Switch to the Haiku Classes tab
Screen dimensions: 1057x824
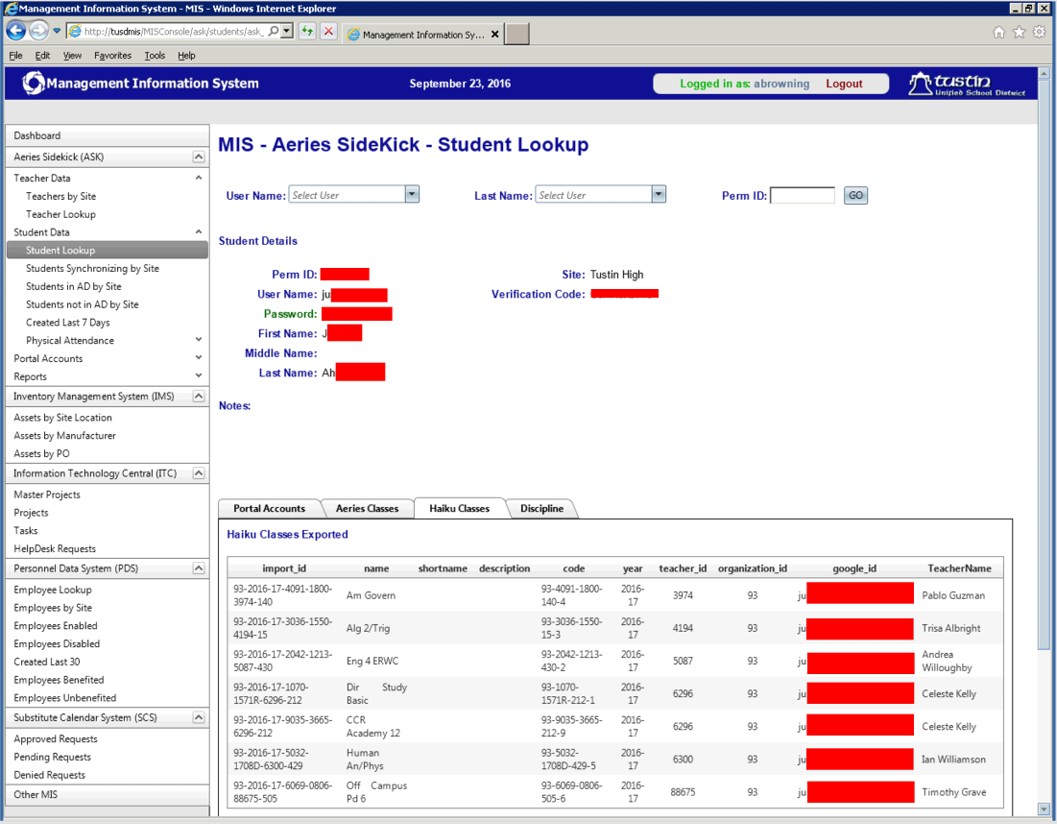(x=459, y=508)
